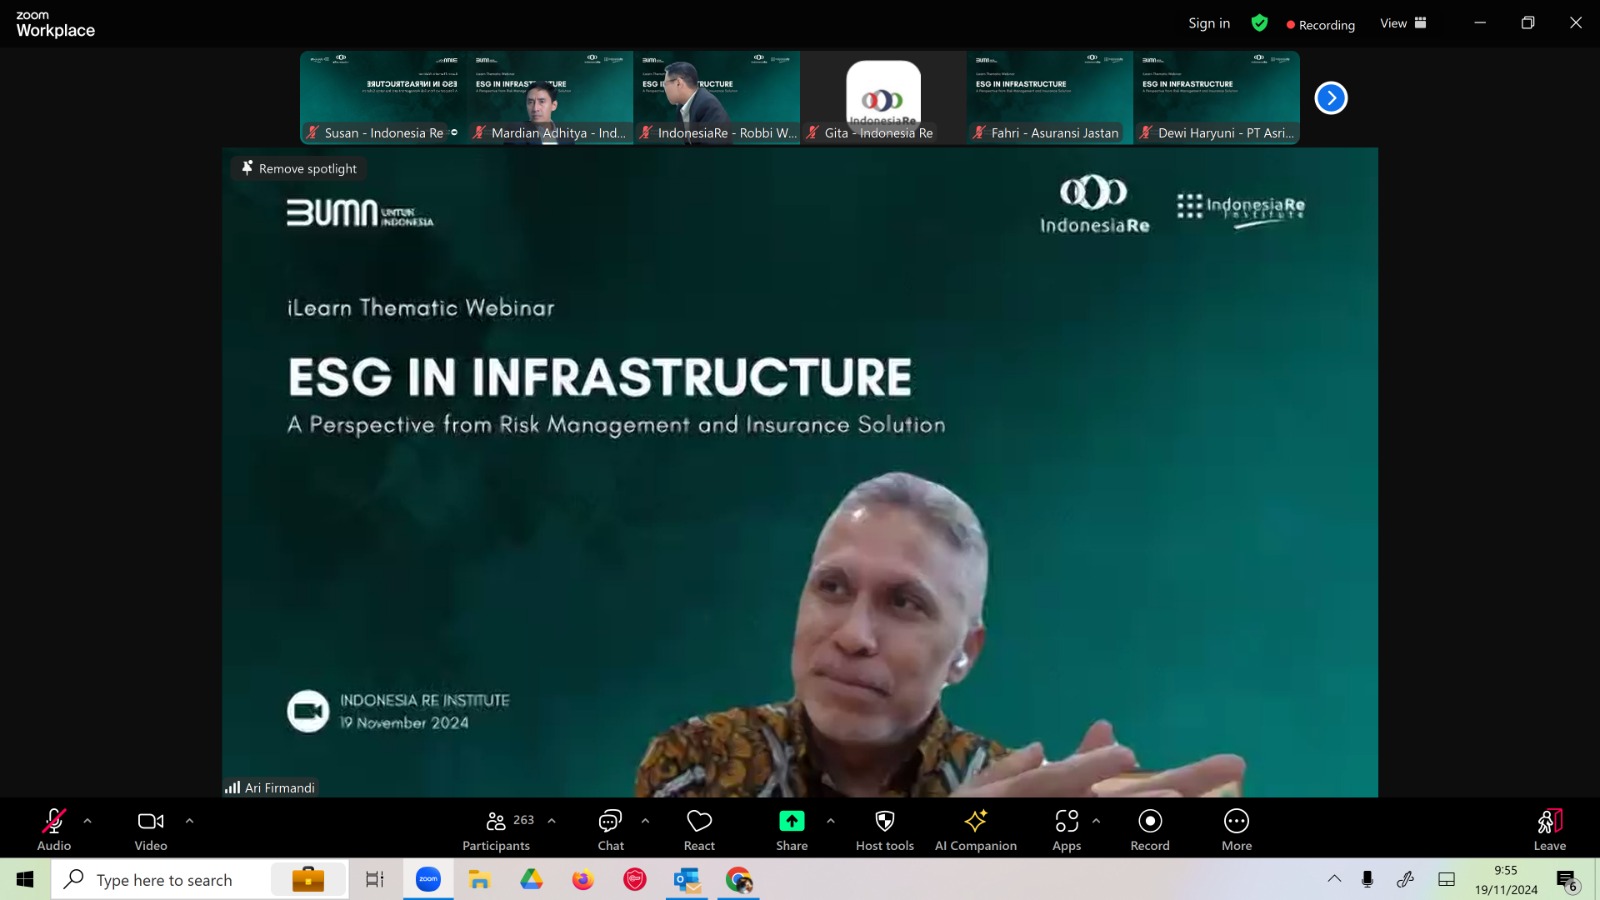Viewport: 1600px width, 900px height.
Task: Select Susan - Indonesia Re thumbnail
Action: tap(383, 98)
